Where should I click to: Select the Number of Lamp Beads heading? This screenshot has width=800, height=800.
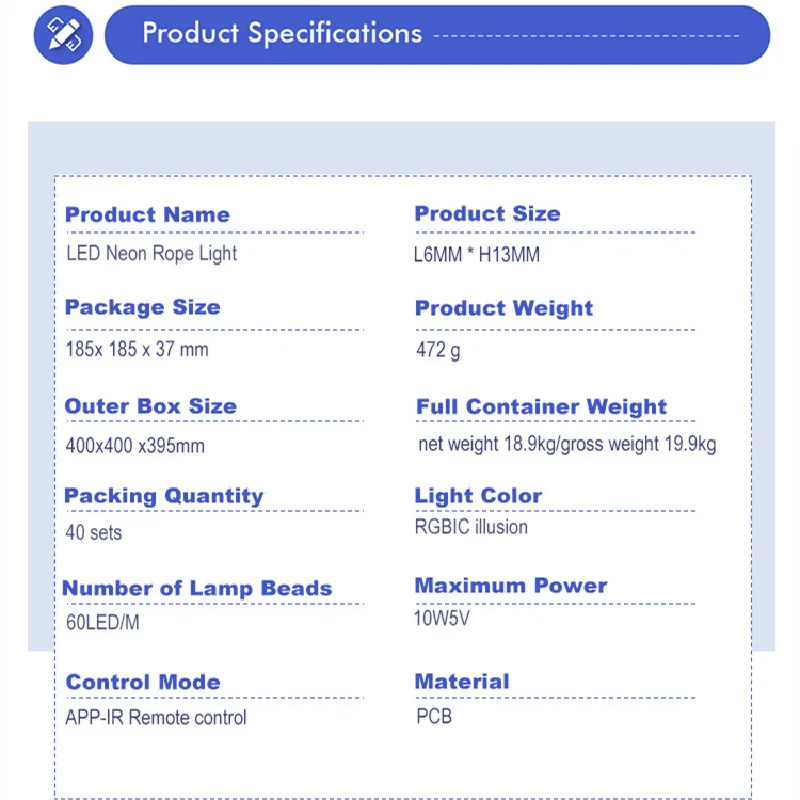pos(197,588)
